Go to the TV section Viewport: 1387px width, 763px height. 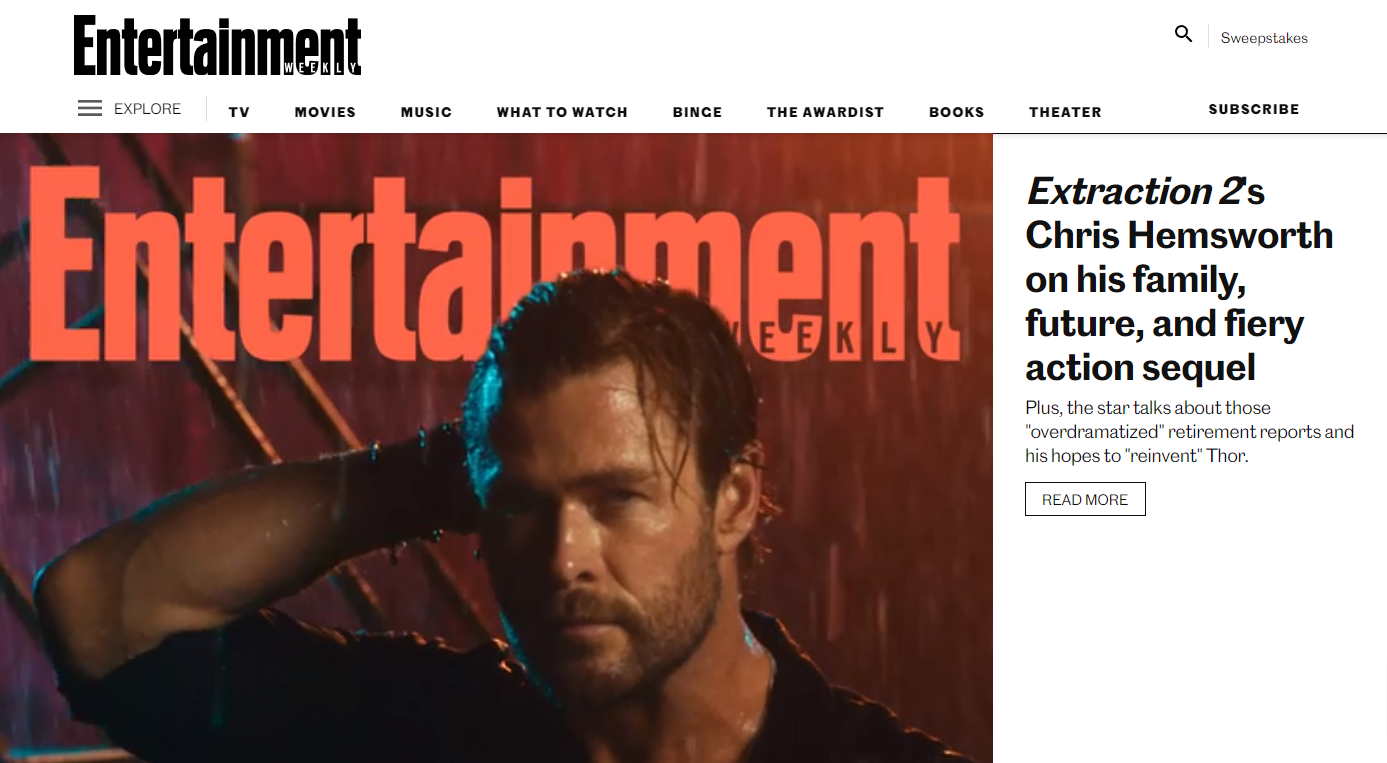pos(239,112)
